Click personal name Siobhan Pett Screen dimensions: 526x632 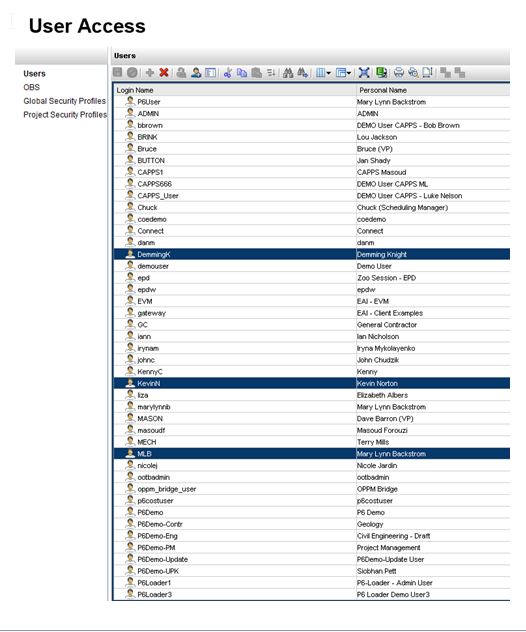pos(376,571)
